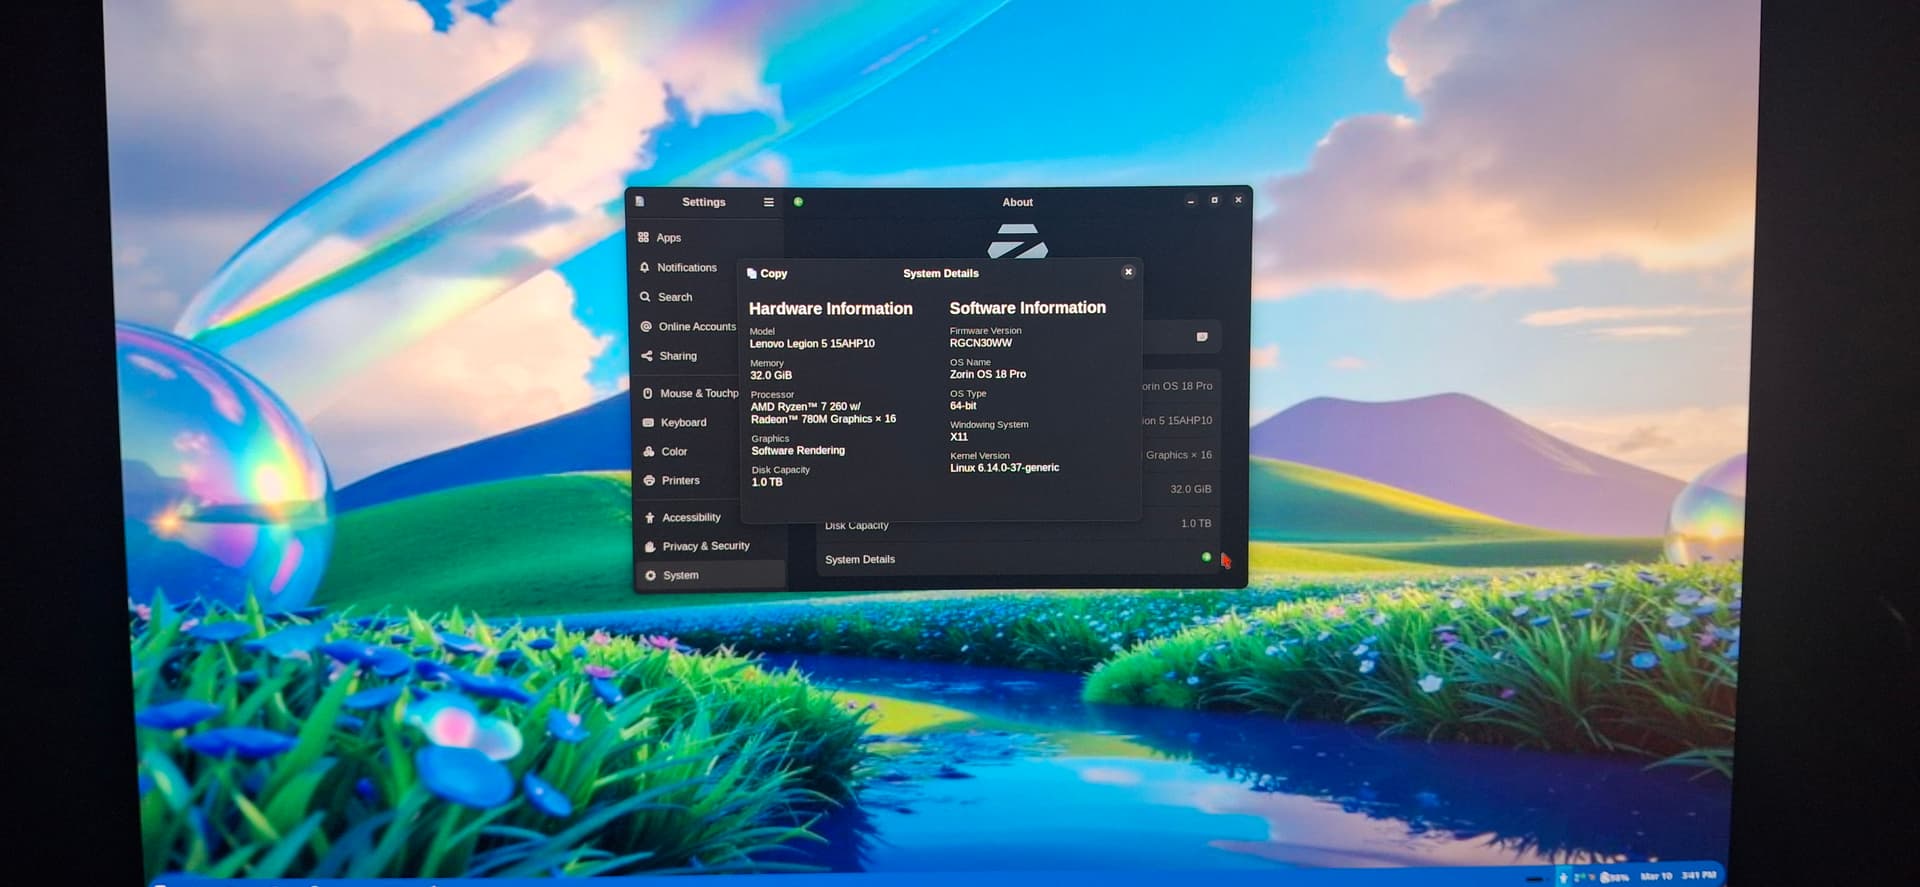
Task: Select the Privacy & Security hand icon
Action: click(x=650, y=546)
